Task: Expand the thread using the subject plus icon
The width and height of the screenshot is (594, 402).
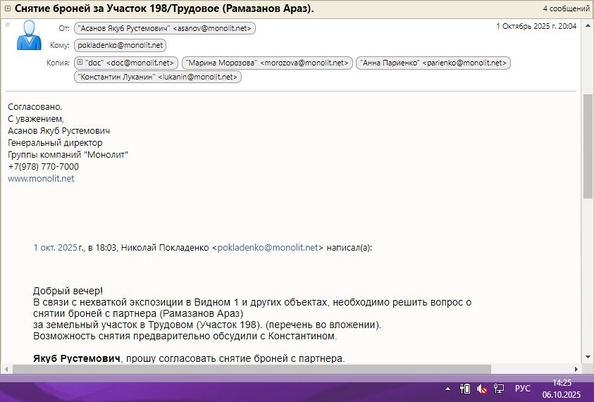Action: click(x=7, y=8)
